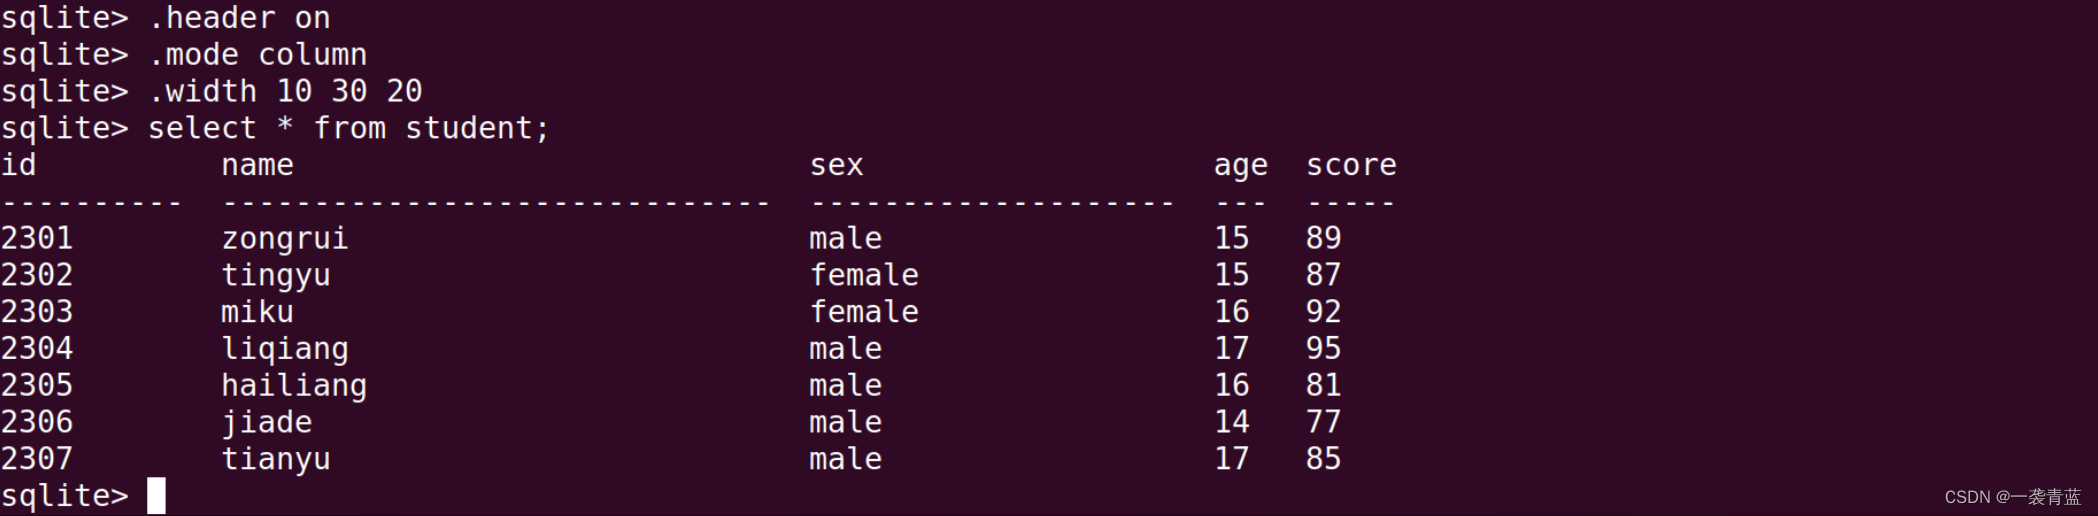Click the id column header

click(x=19, y=165)
